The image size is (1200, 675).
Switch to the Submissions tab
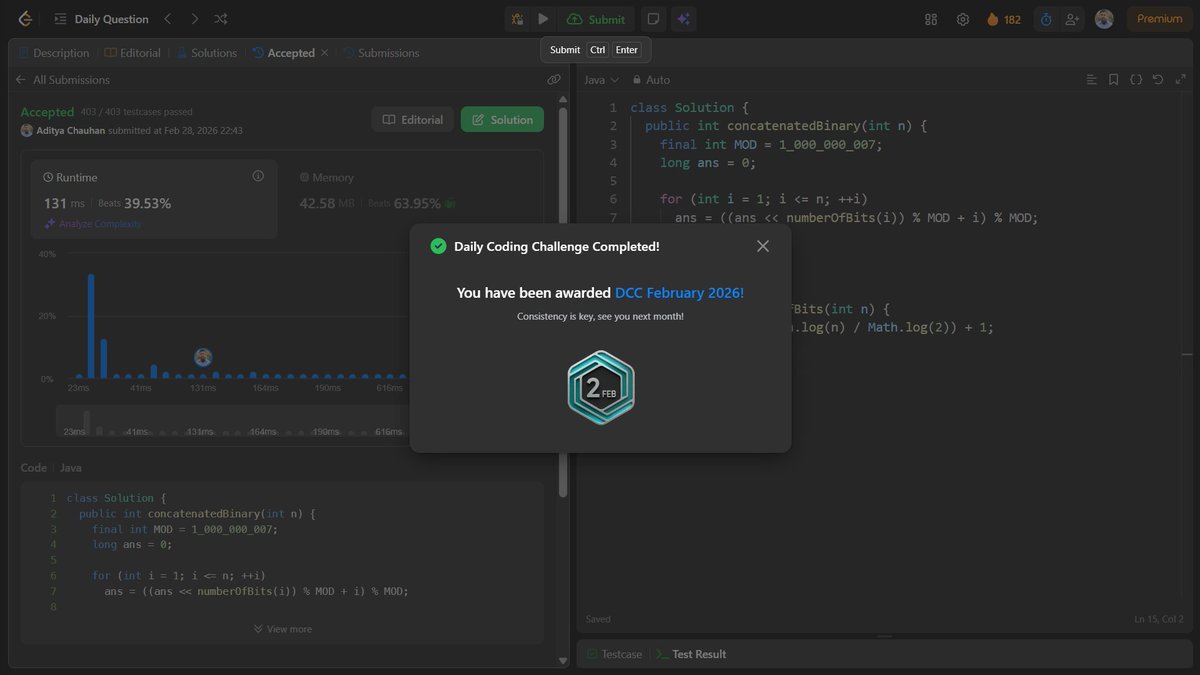[x=381, y=53]
